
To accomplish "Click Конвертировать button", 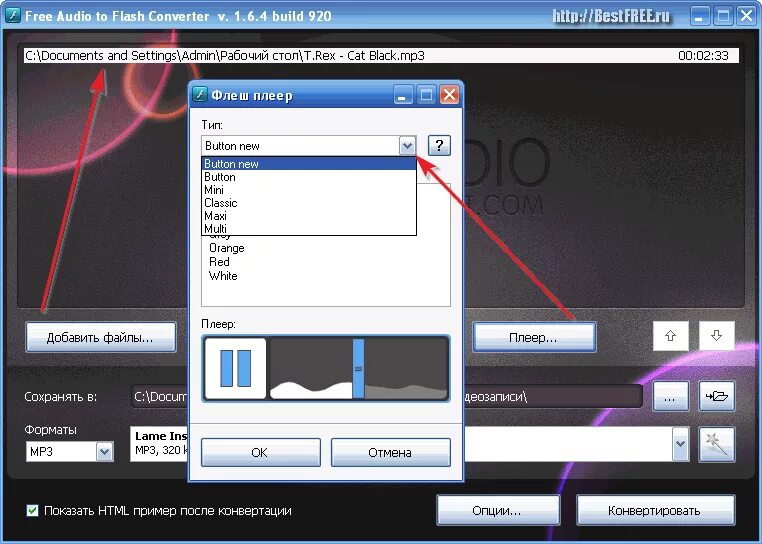I will [655, 510].
